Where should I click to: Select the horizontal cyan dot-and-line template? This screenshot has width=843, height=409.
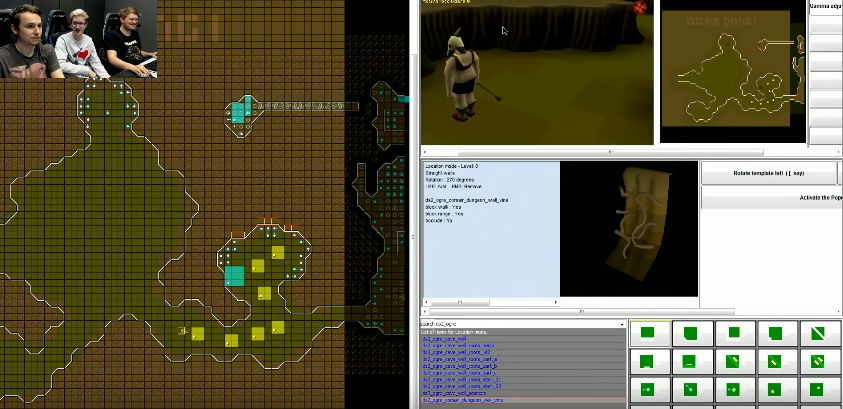point(649,389)
